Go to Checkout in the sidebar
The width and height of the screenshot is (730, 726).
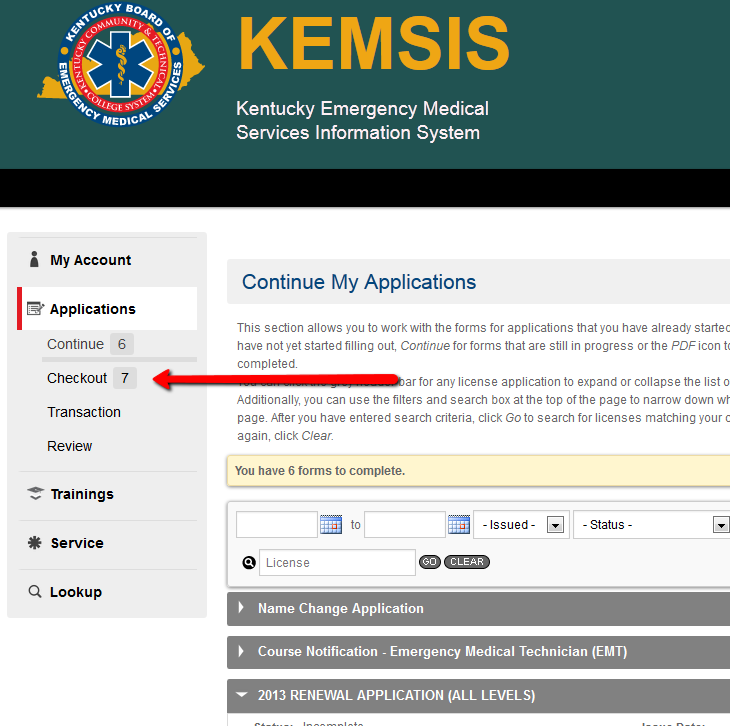(x=77, y=378)
